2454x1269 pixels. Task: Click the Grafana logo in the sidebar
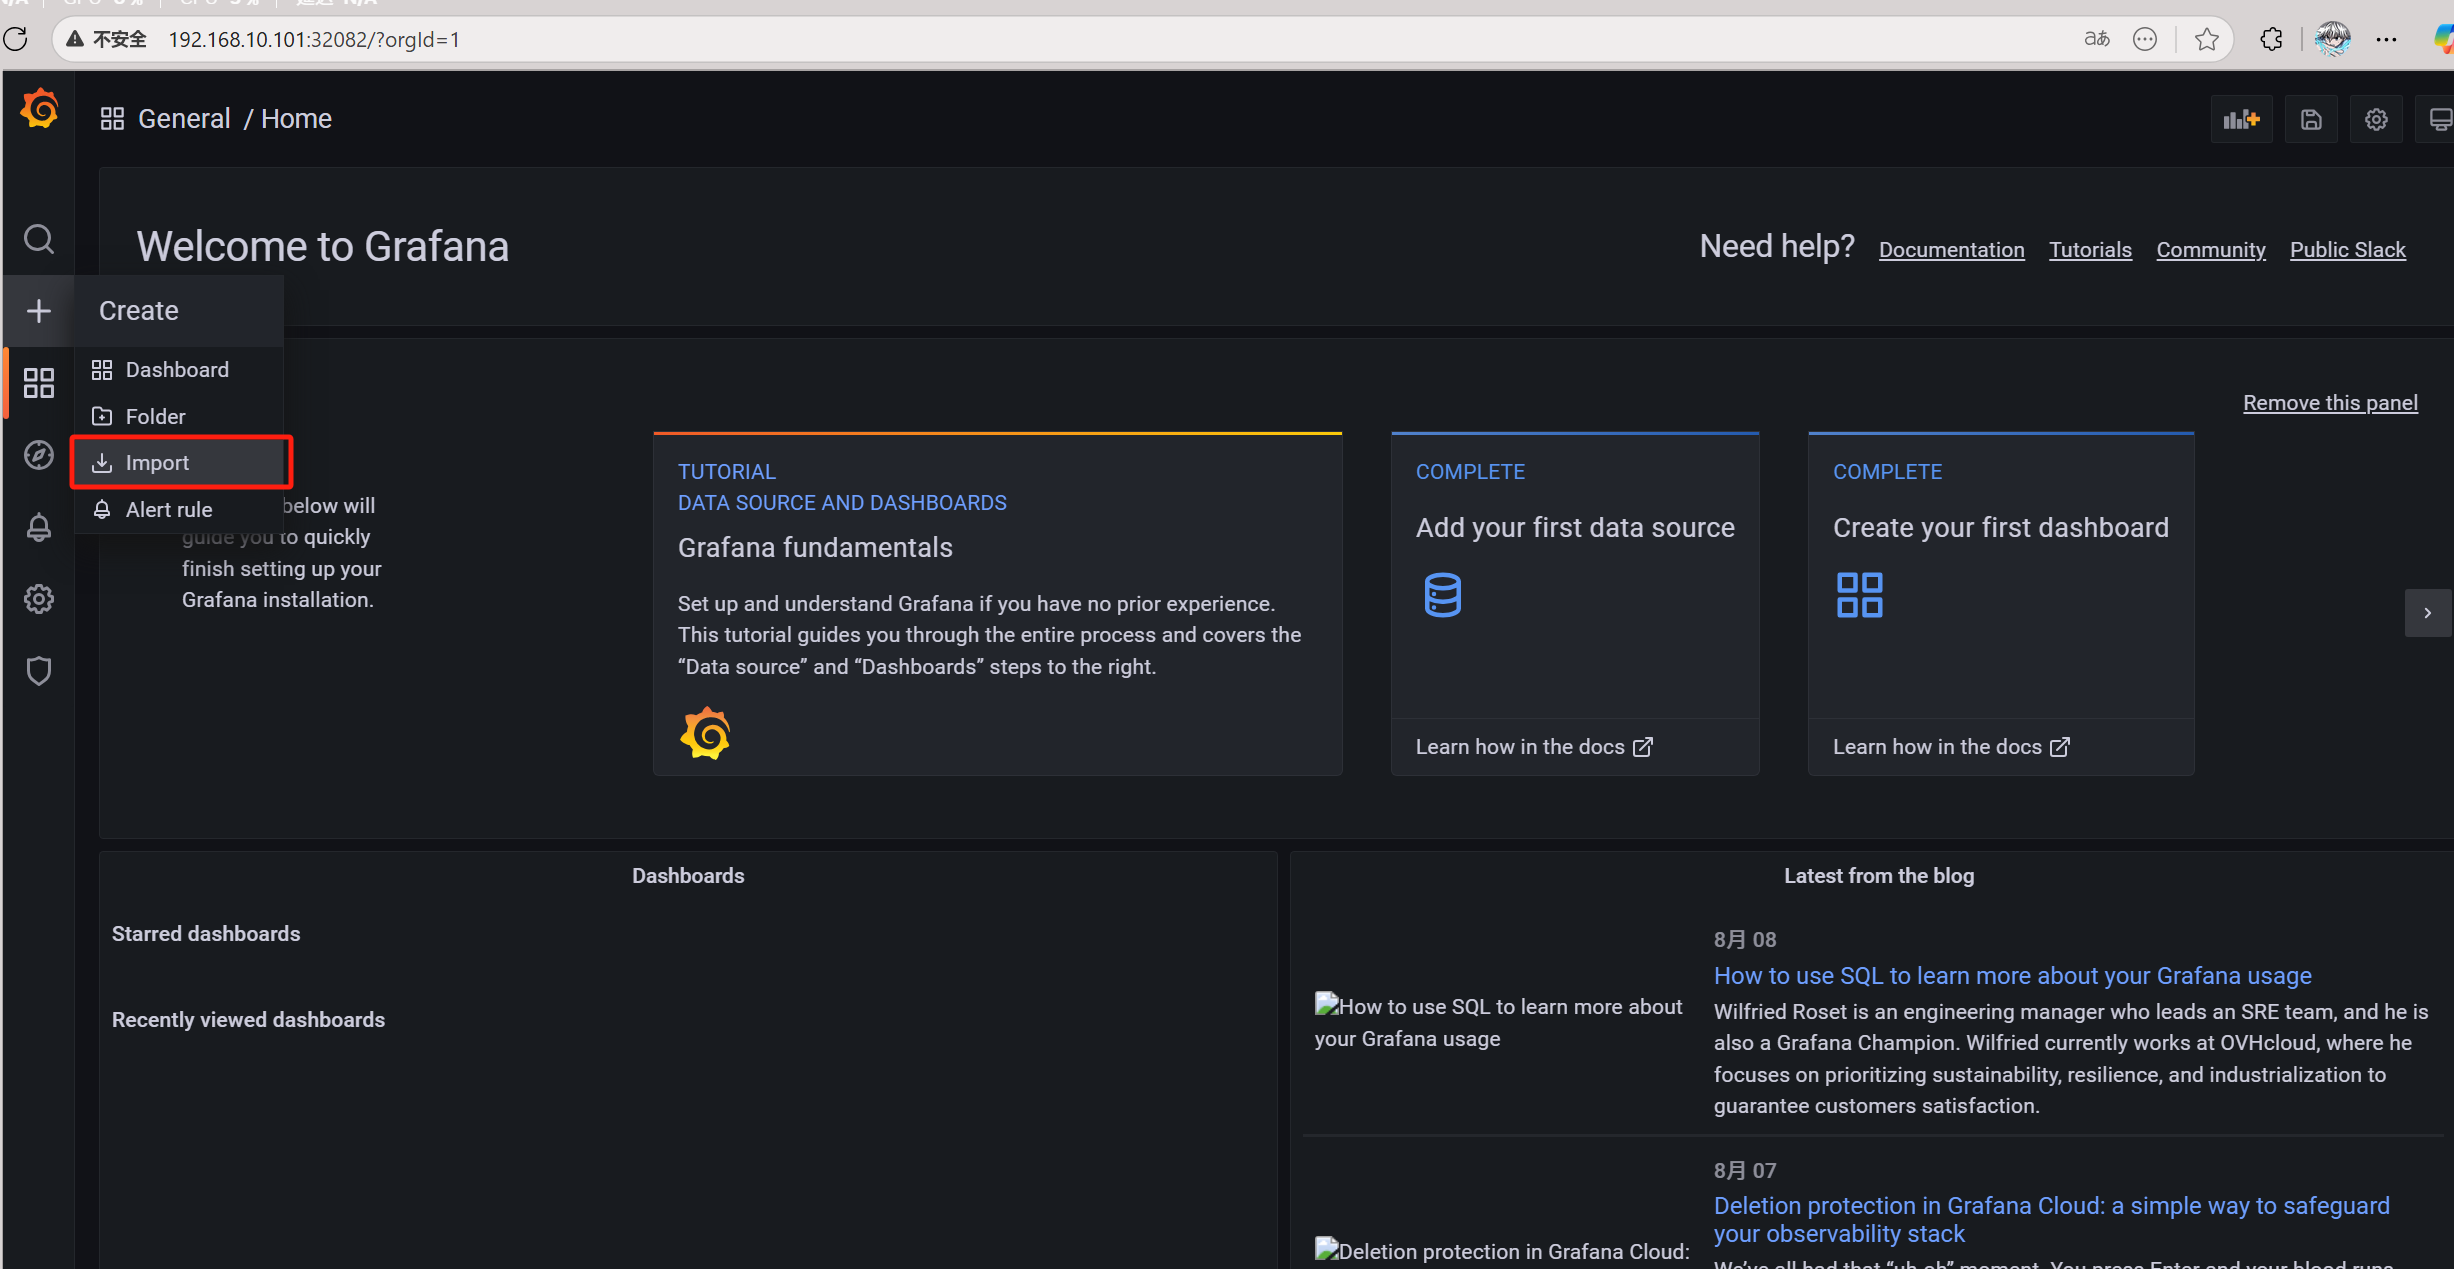[40, 109]
